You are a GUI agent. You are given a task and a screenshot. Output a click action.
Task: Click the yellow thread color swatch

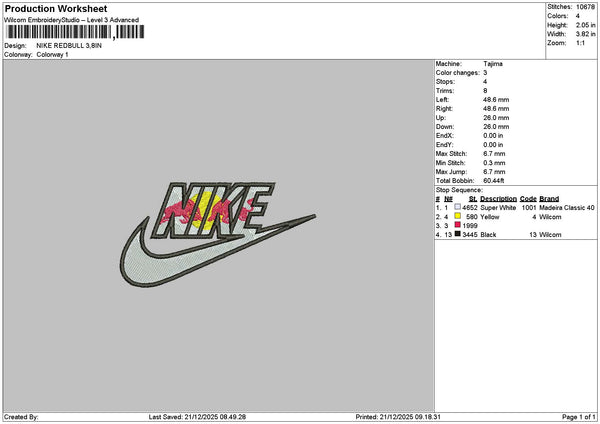[x=457, y=216]
